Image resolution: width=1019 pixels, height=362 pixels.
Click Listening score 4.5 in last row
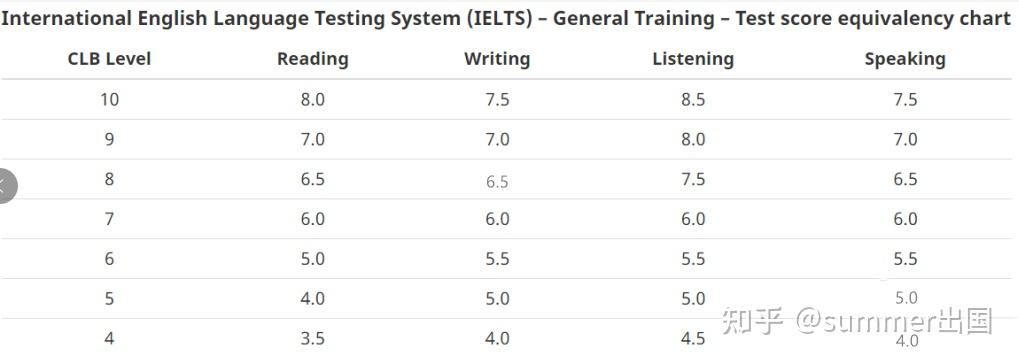[x=693, y=339]
